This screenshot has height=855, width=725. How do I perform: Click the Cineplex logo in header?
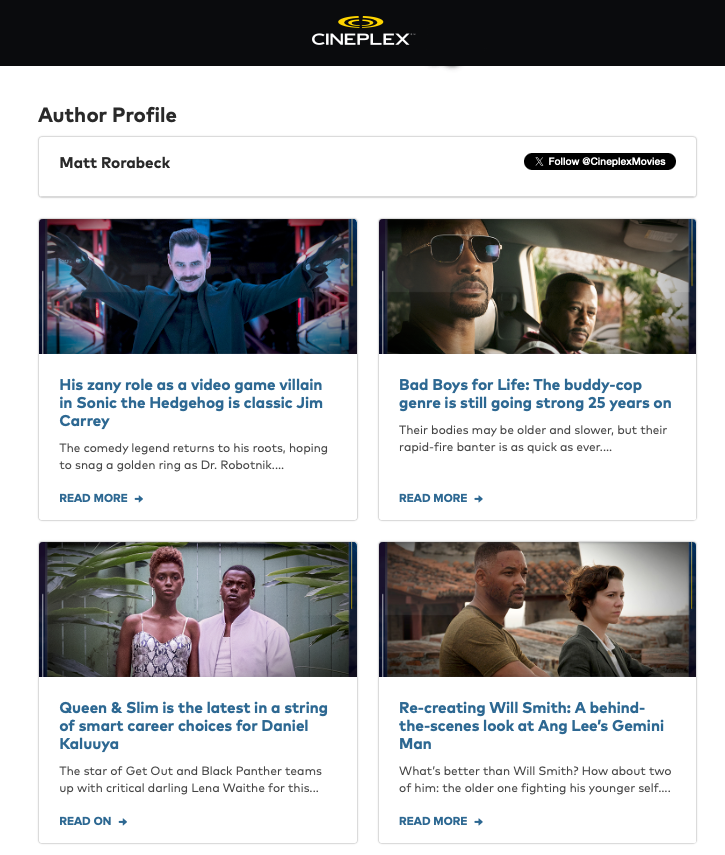(362, 31)
